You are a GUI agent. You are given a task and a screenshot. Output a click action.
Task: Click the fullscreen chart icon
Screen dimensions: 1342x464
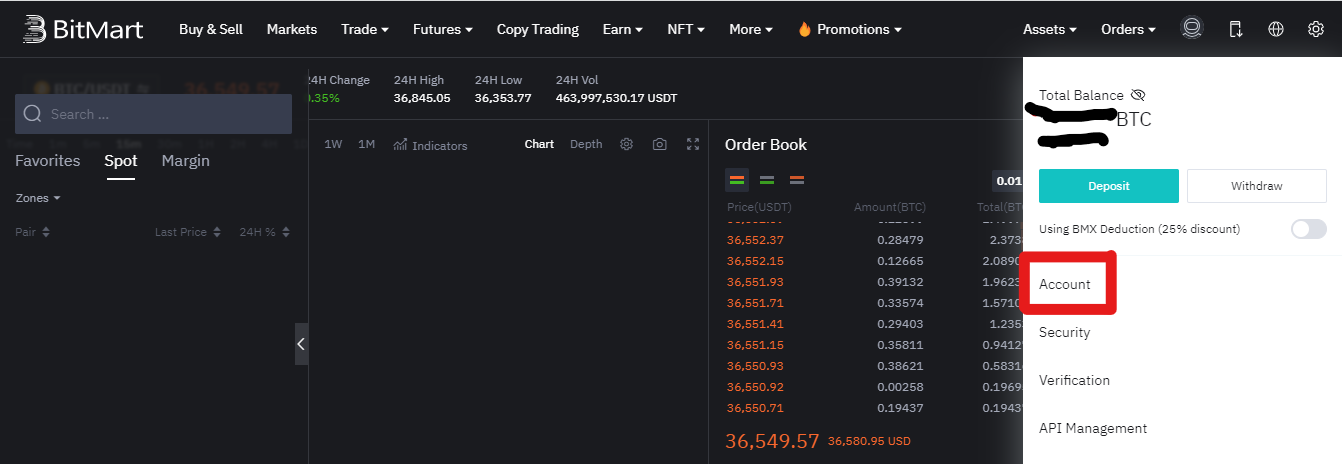click(693, 144)
